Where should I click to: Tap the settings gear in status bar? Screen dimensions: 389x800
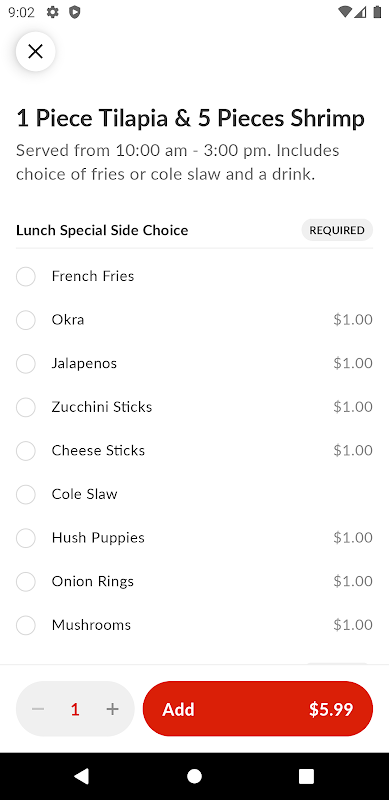(x=53, y=12)
